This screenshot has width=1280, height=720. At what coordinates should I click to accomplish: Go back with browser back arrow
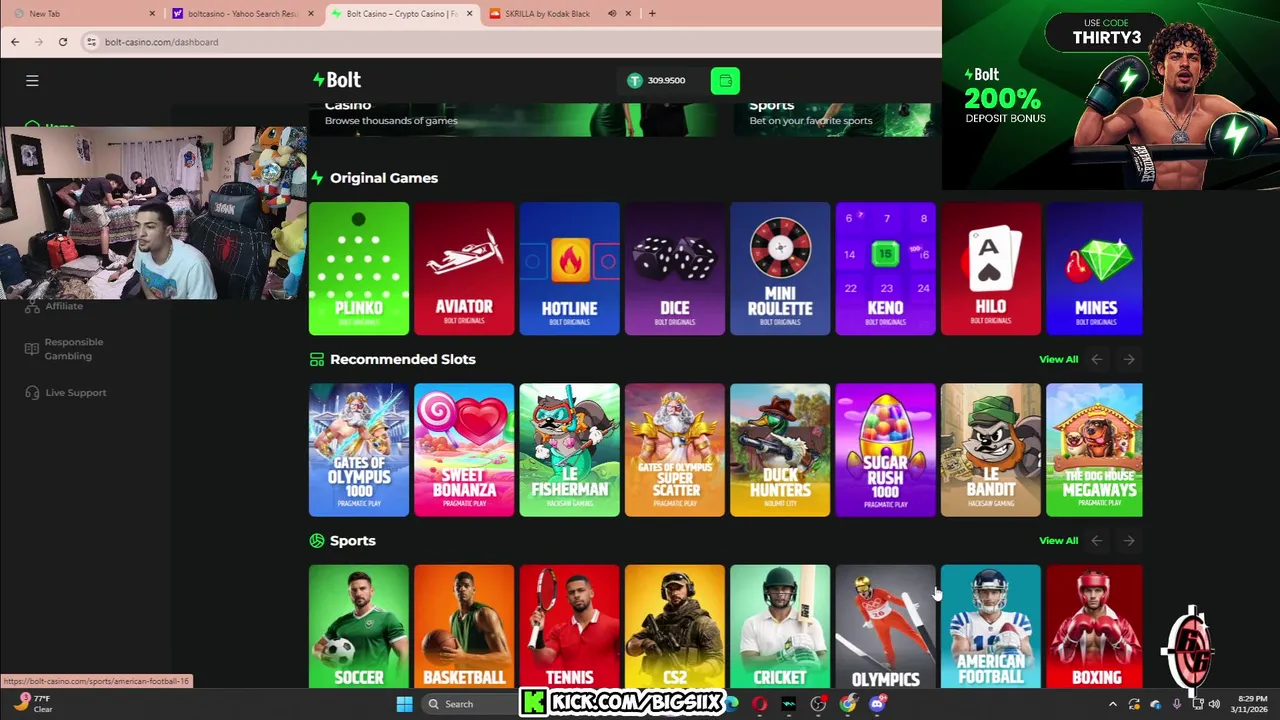click(15, 42)
